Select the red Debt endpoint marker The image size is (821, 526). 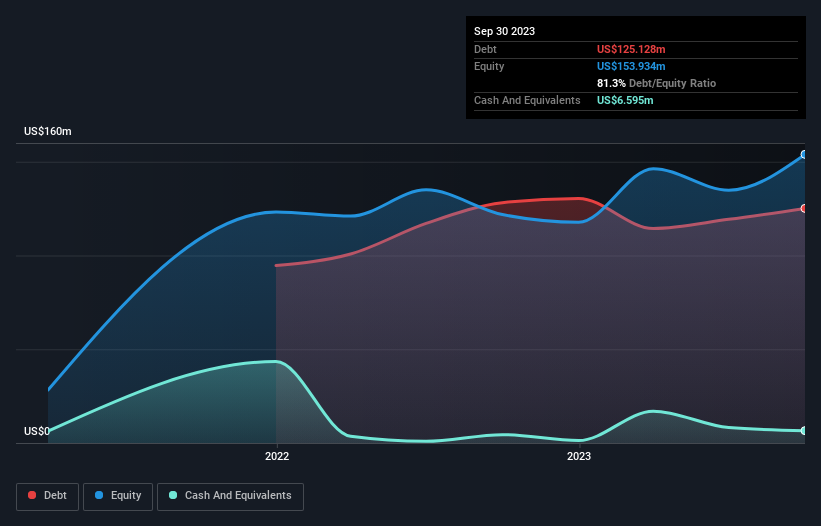(x=804, y=208)
